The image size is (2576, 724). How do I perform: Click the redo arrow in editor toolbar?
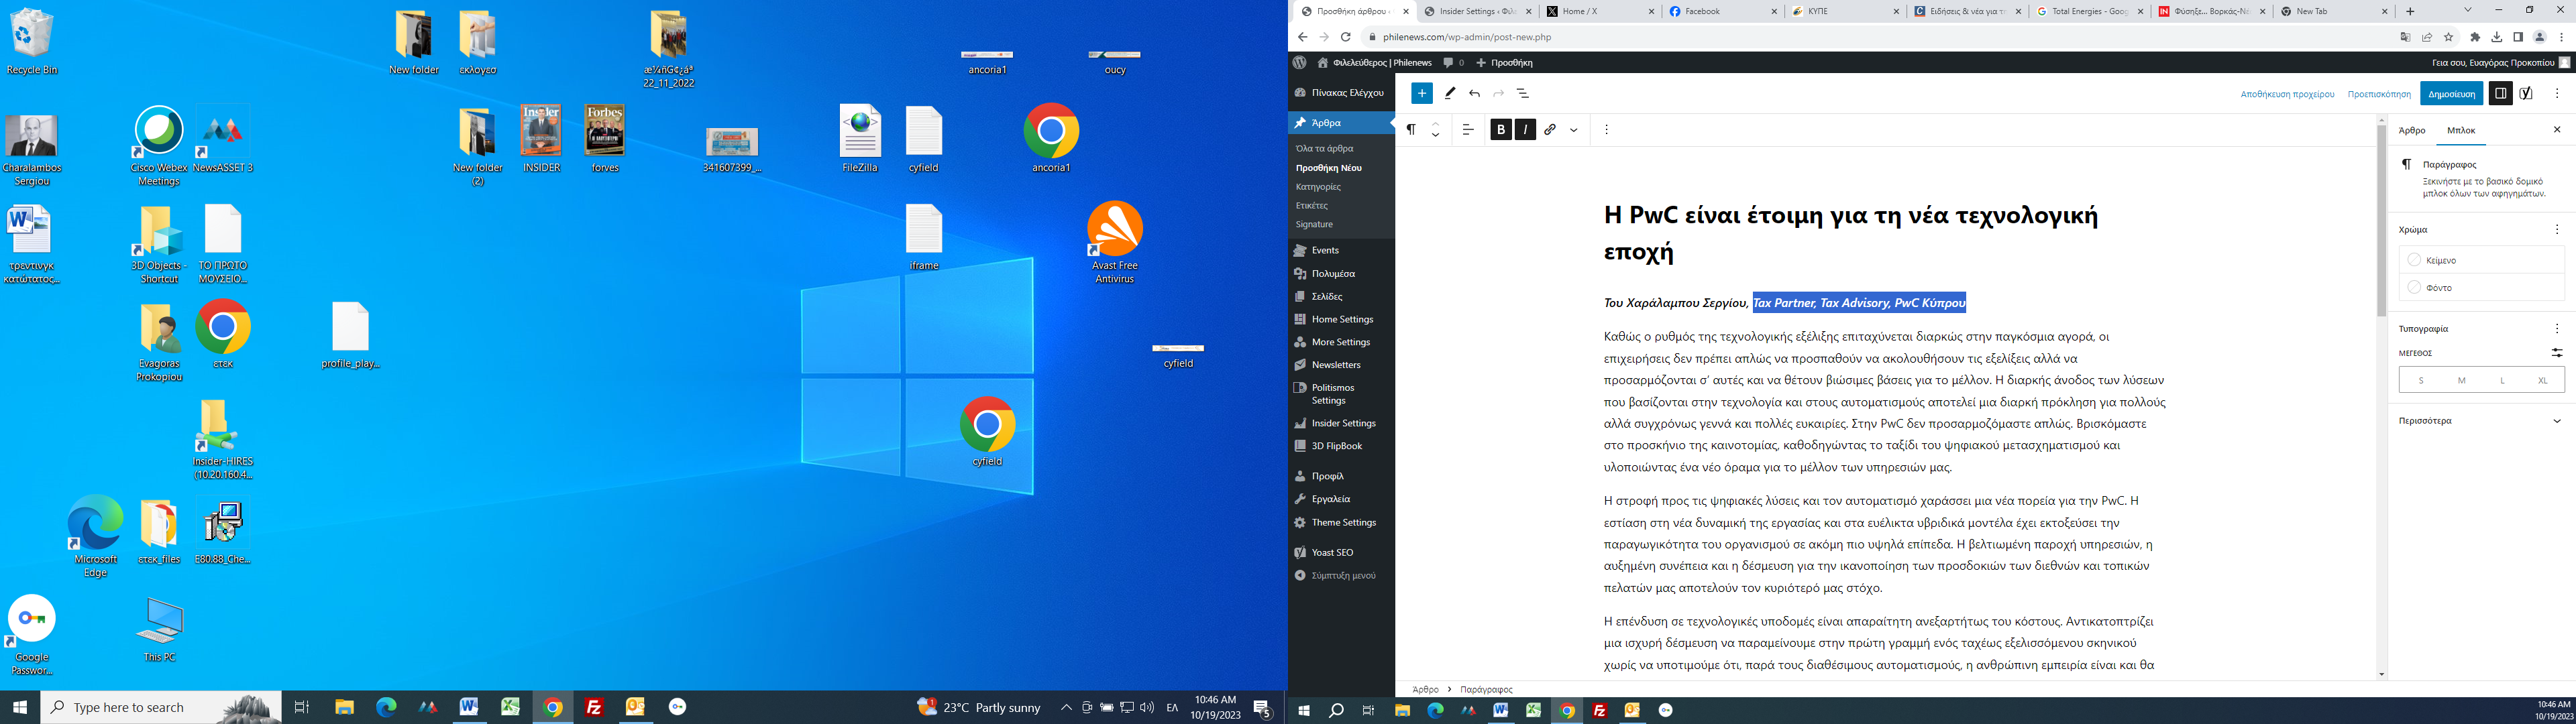tap(1498, 93)
